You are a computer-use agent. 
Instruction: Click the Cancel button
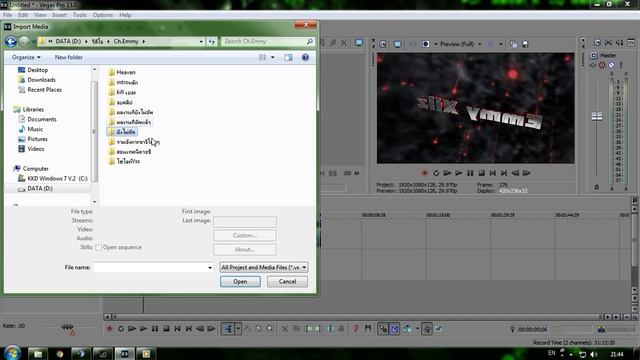tap(287, 282)
